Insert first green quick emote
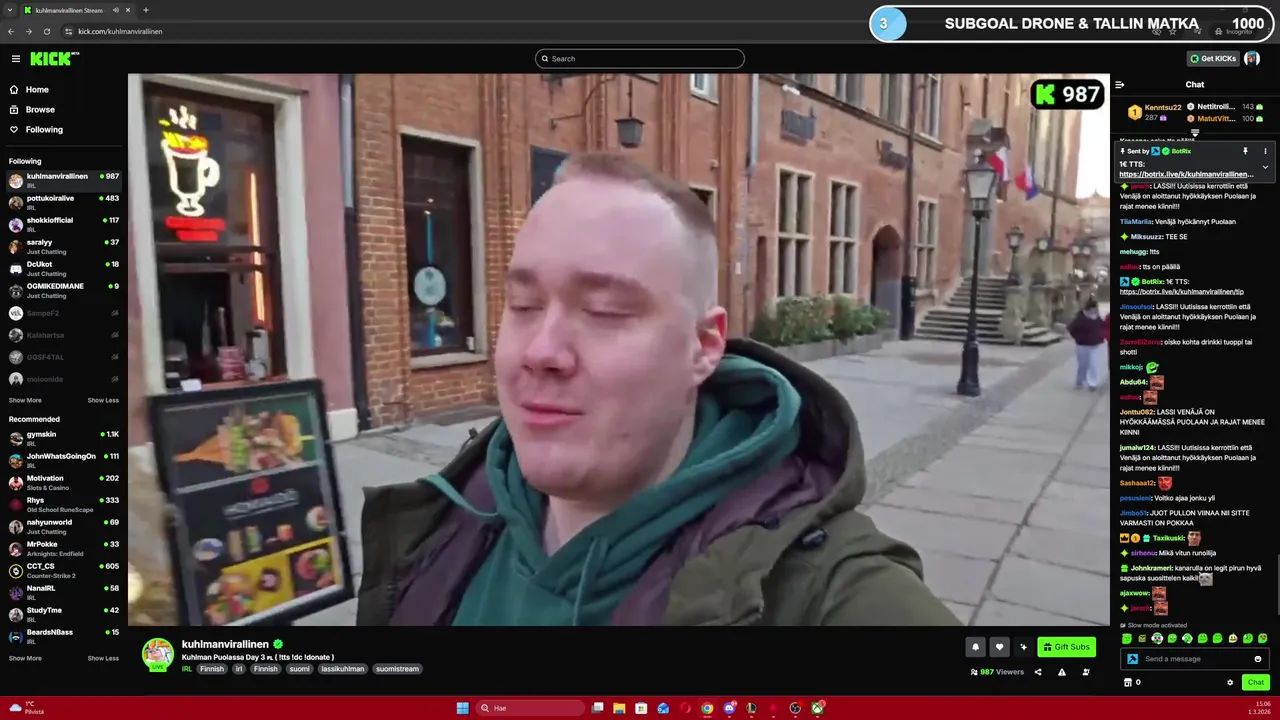Screen dimensions: 1280x720 pos(1127,638)
